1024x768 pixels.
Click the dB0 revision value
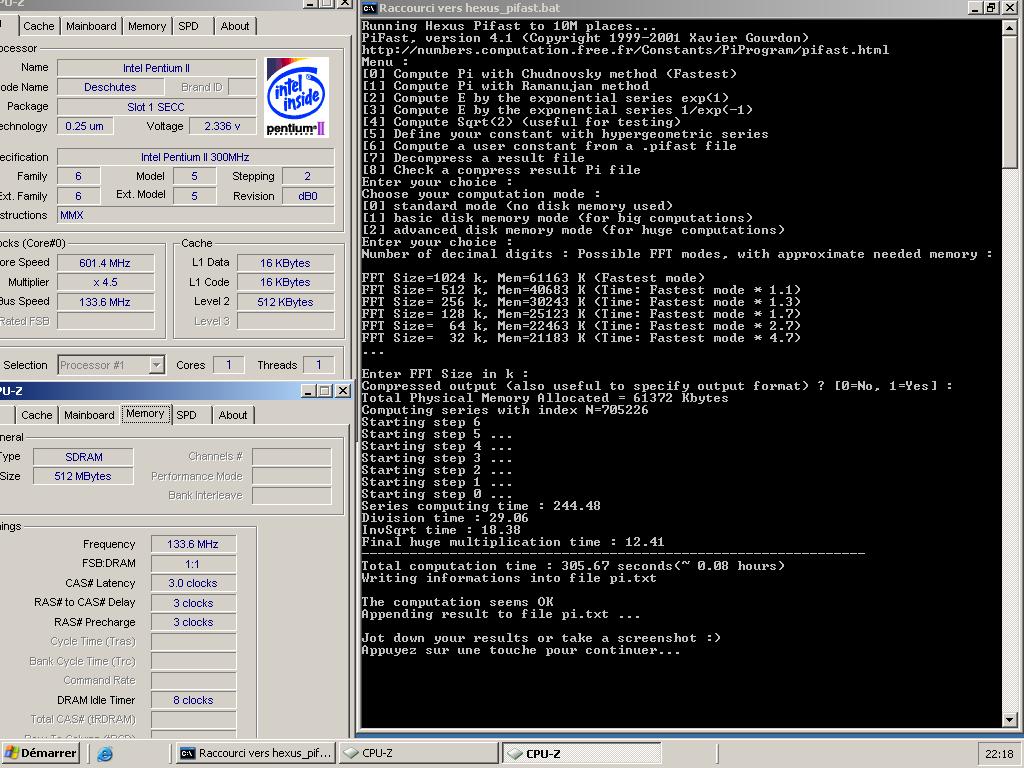point(308,196)
